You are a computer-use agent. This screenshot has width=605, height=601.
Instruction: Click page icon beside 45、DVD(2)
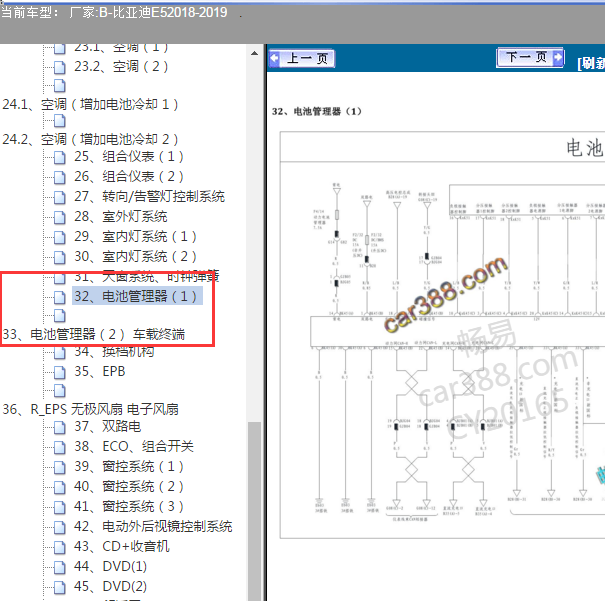coord(59,587)
